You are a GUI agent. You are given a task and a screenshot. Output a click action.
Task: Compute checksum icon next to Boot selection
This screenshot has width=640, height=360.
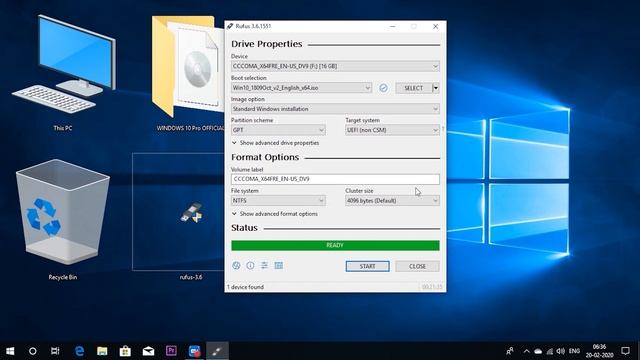click(383, 88)
